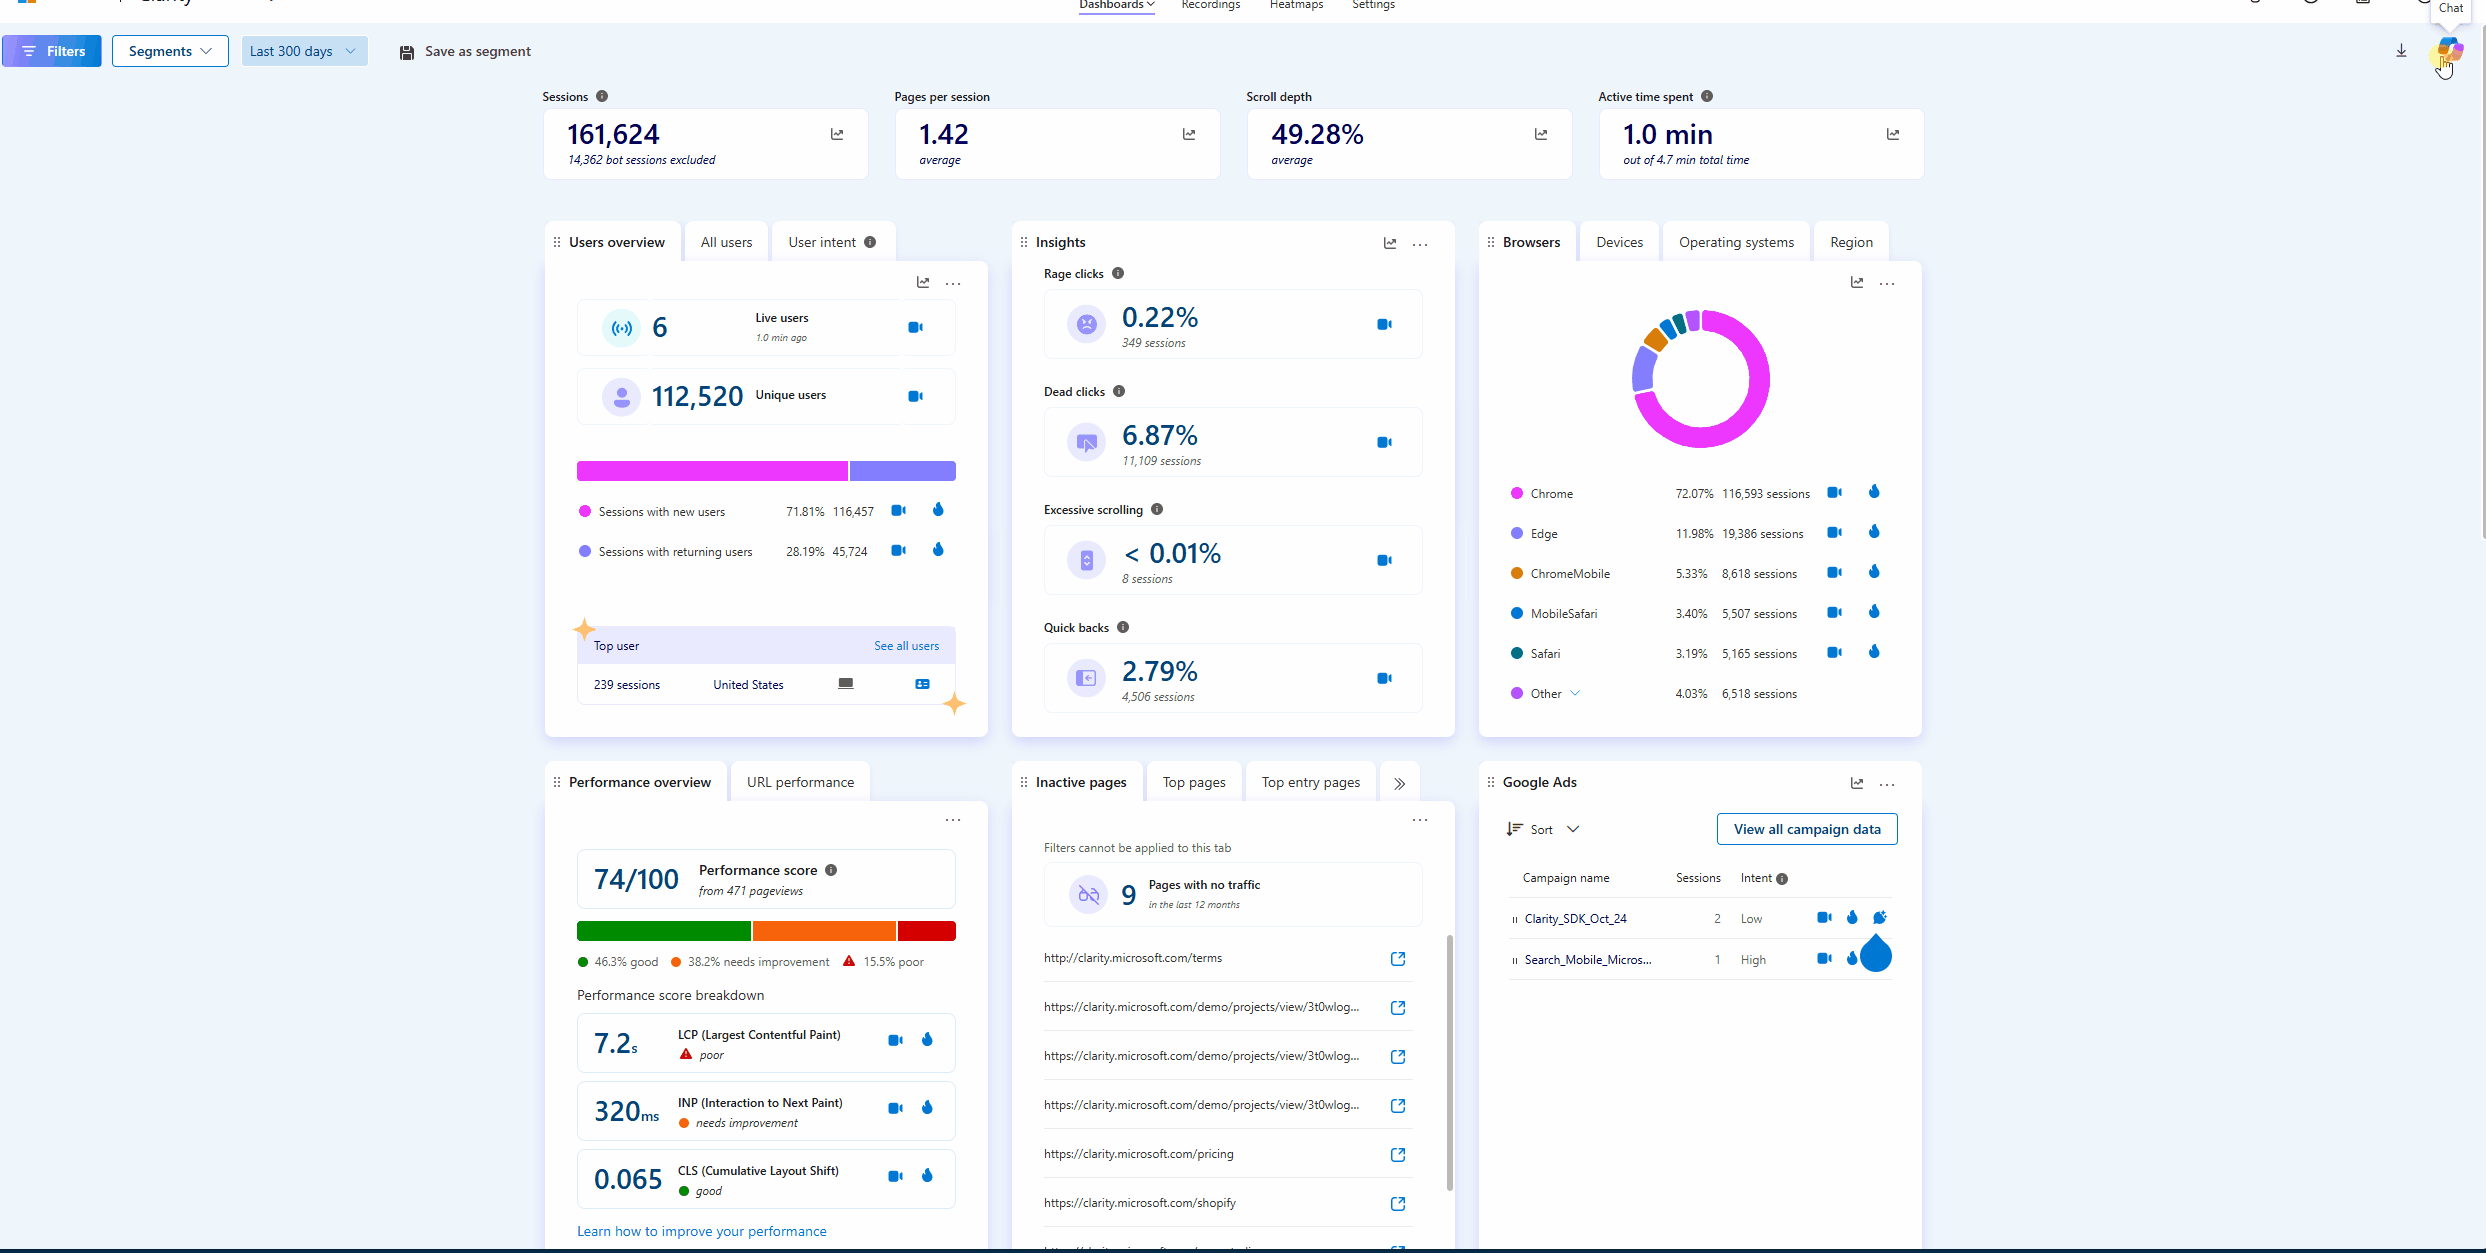This screenshot has height=1253, width=2486.
Task: Open the Top pages tab
Action: [1194, 782]
